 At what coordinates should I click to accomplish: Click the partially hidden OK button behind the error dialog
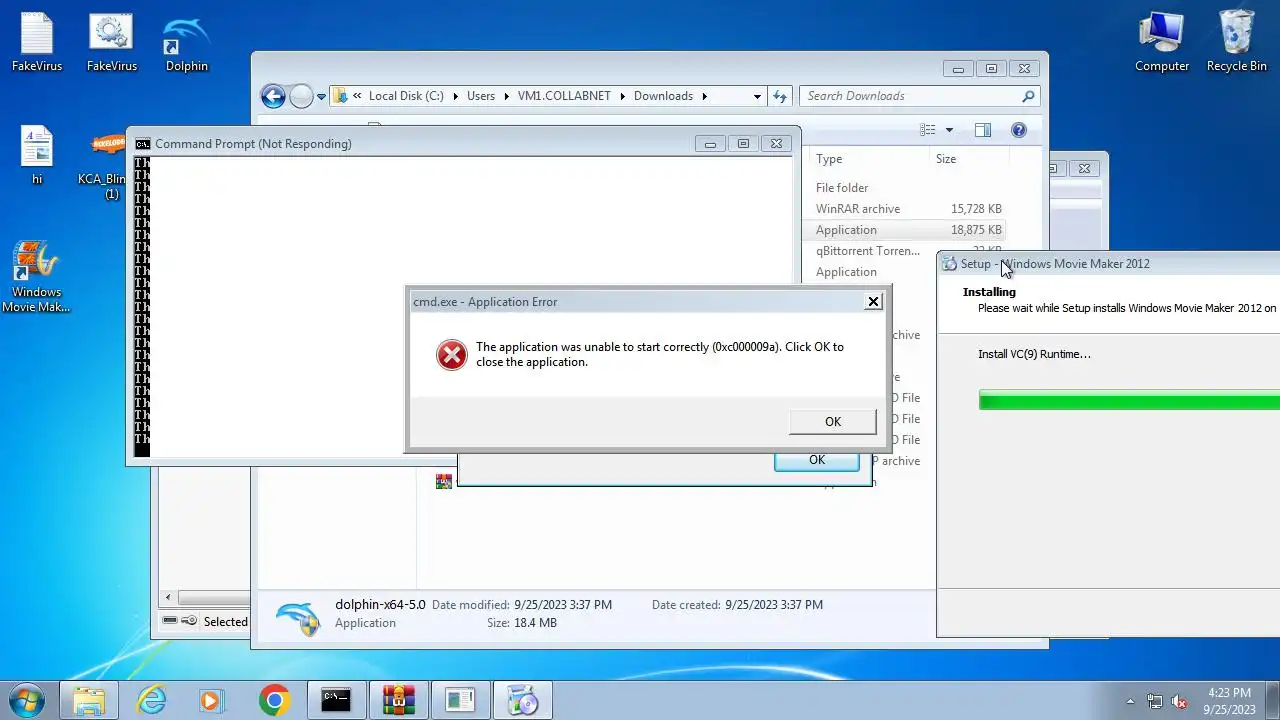click(x=816, y=461)
